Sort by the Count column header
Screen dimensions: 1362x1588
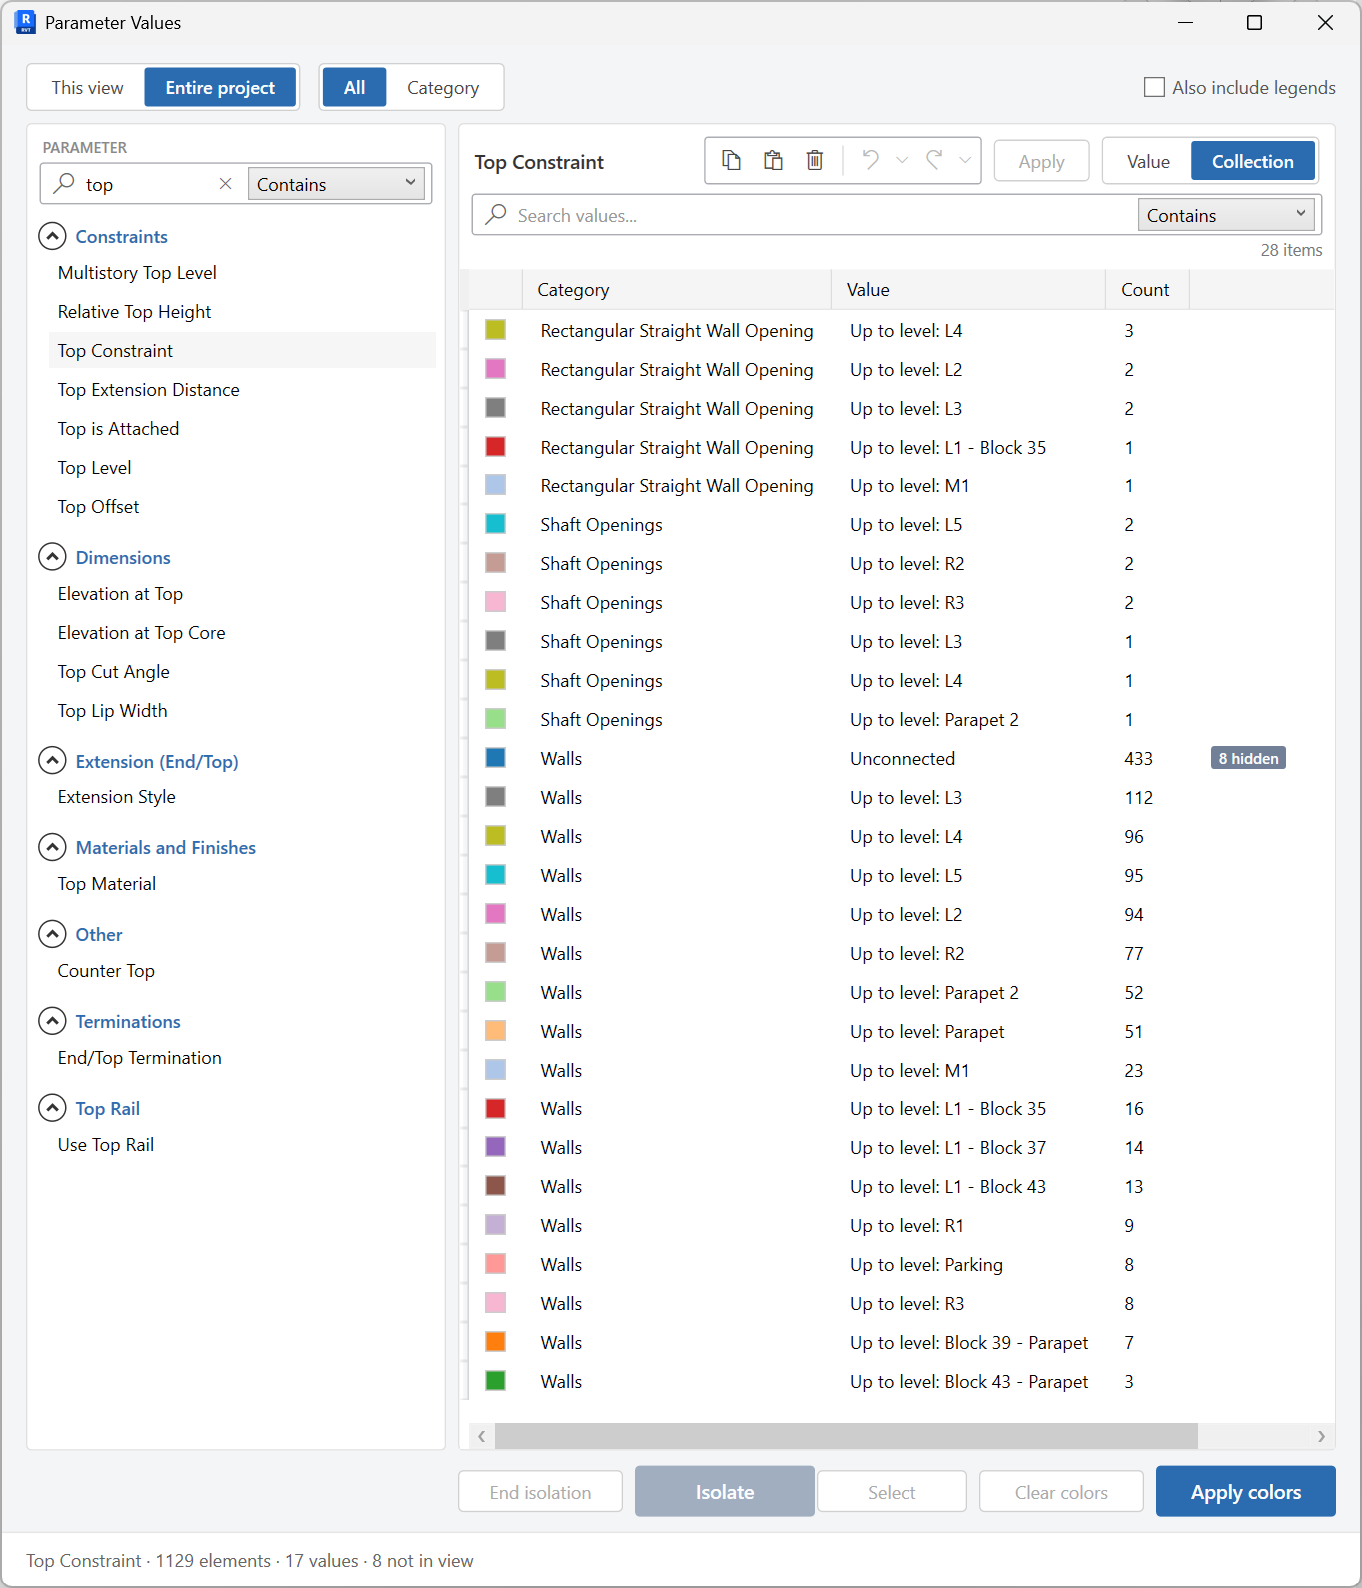click(1147, 290)
